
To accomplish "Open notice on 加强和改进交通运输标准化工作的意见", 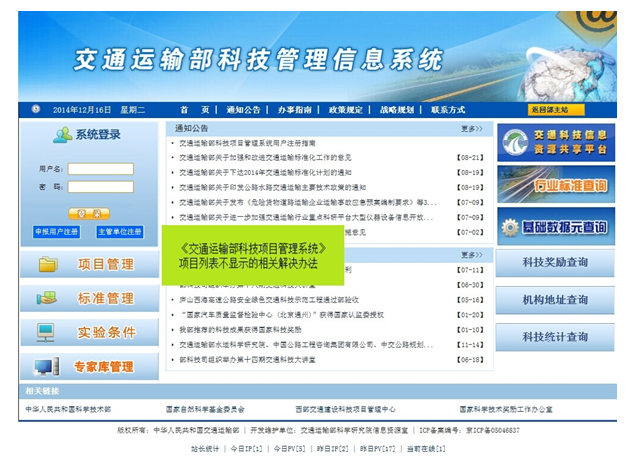I will point(265,158).
